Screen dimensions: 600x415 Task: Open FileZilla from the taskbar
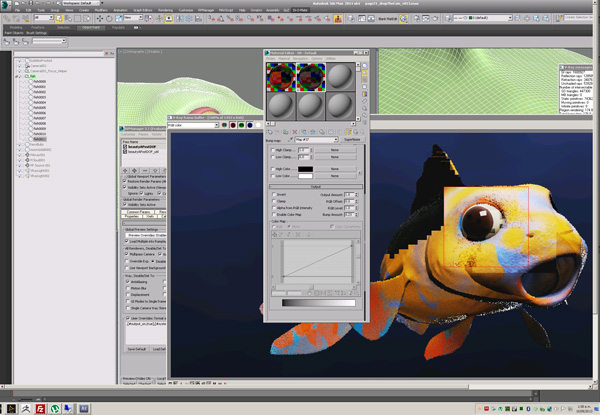coord(40,408)
